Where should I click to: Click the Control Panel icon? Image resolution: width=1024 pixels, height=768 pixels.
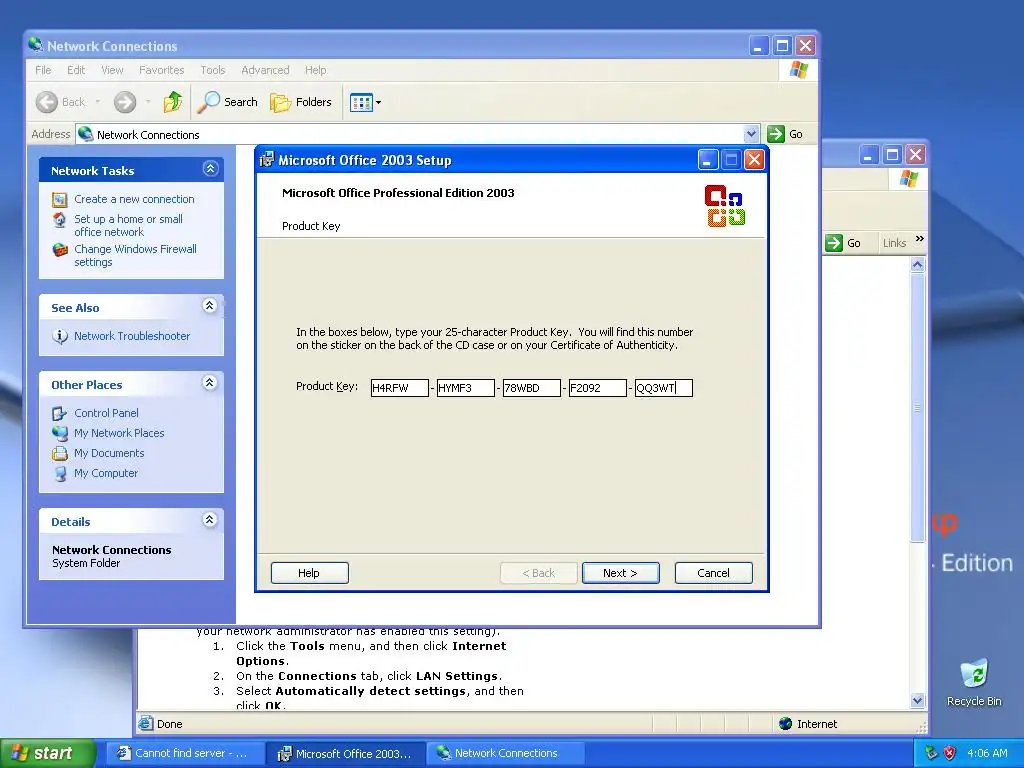point(59,413)
